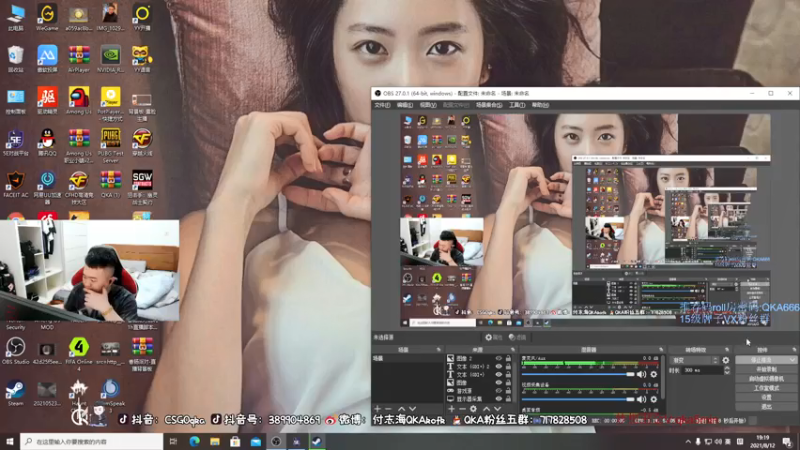Adjust the 麦克风/Aux volume slider
The width and height of the screenshot is (800, 450).
click(578, 374)
